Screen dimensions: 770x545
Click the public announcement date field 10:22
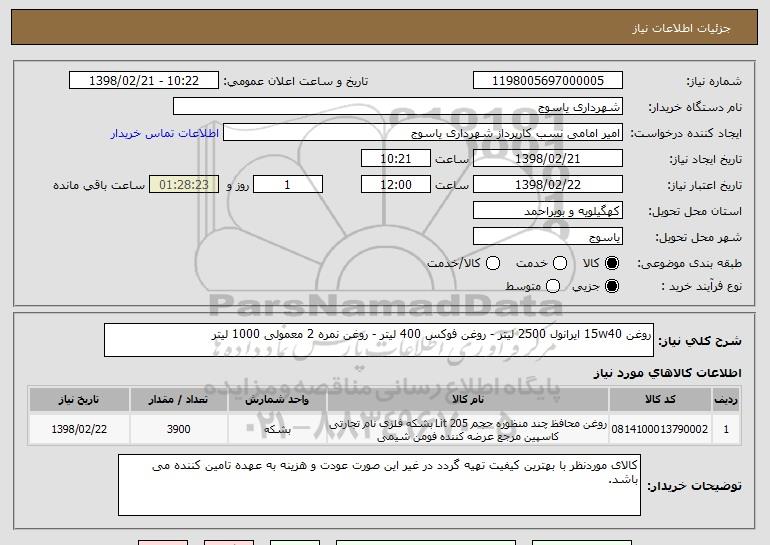click(144, 81)
